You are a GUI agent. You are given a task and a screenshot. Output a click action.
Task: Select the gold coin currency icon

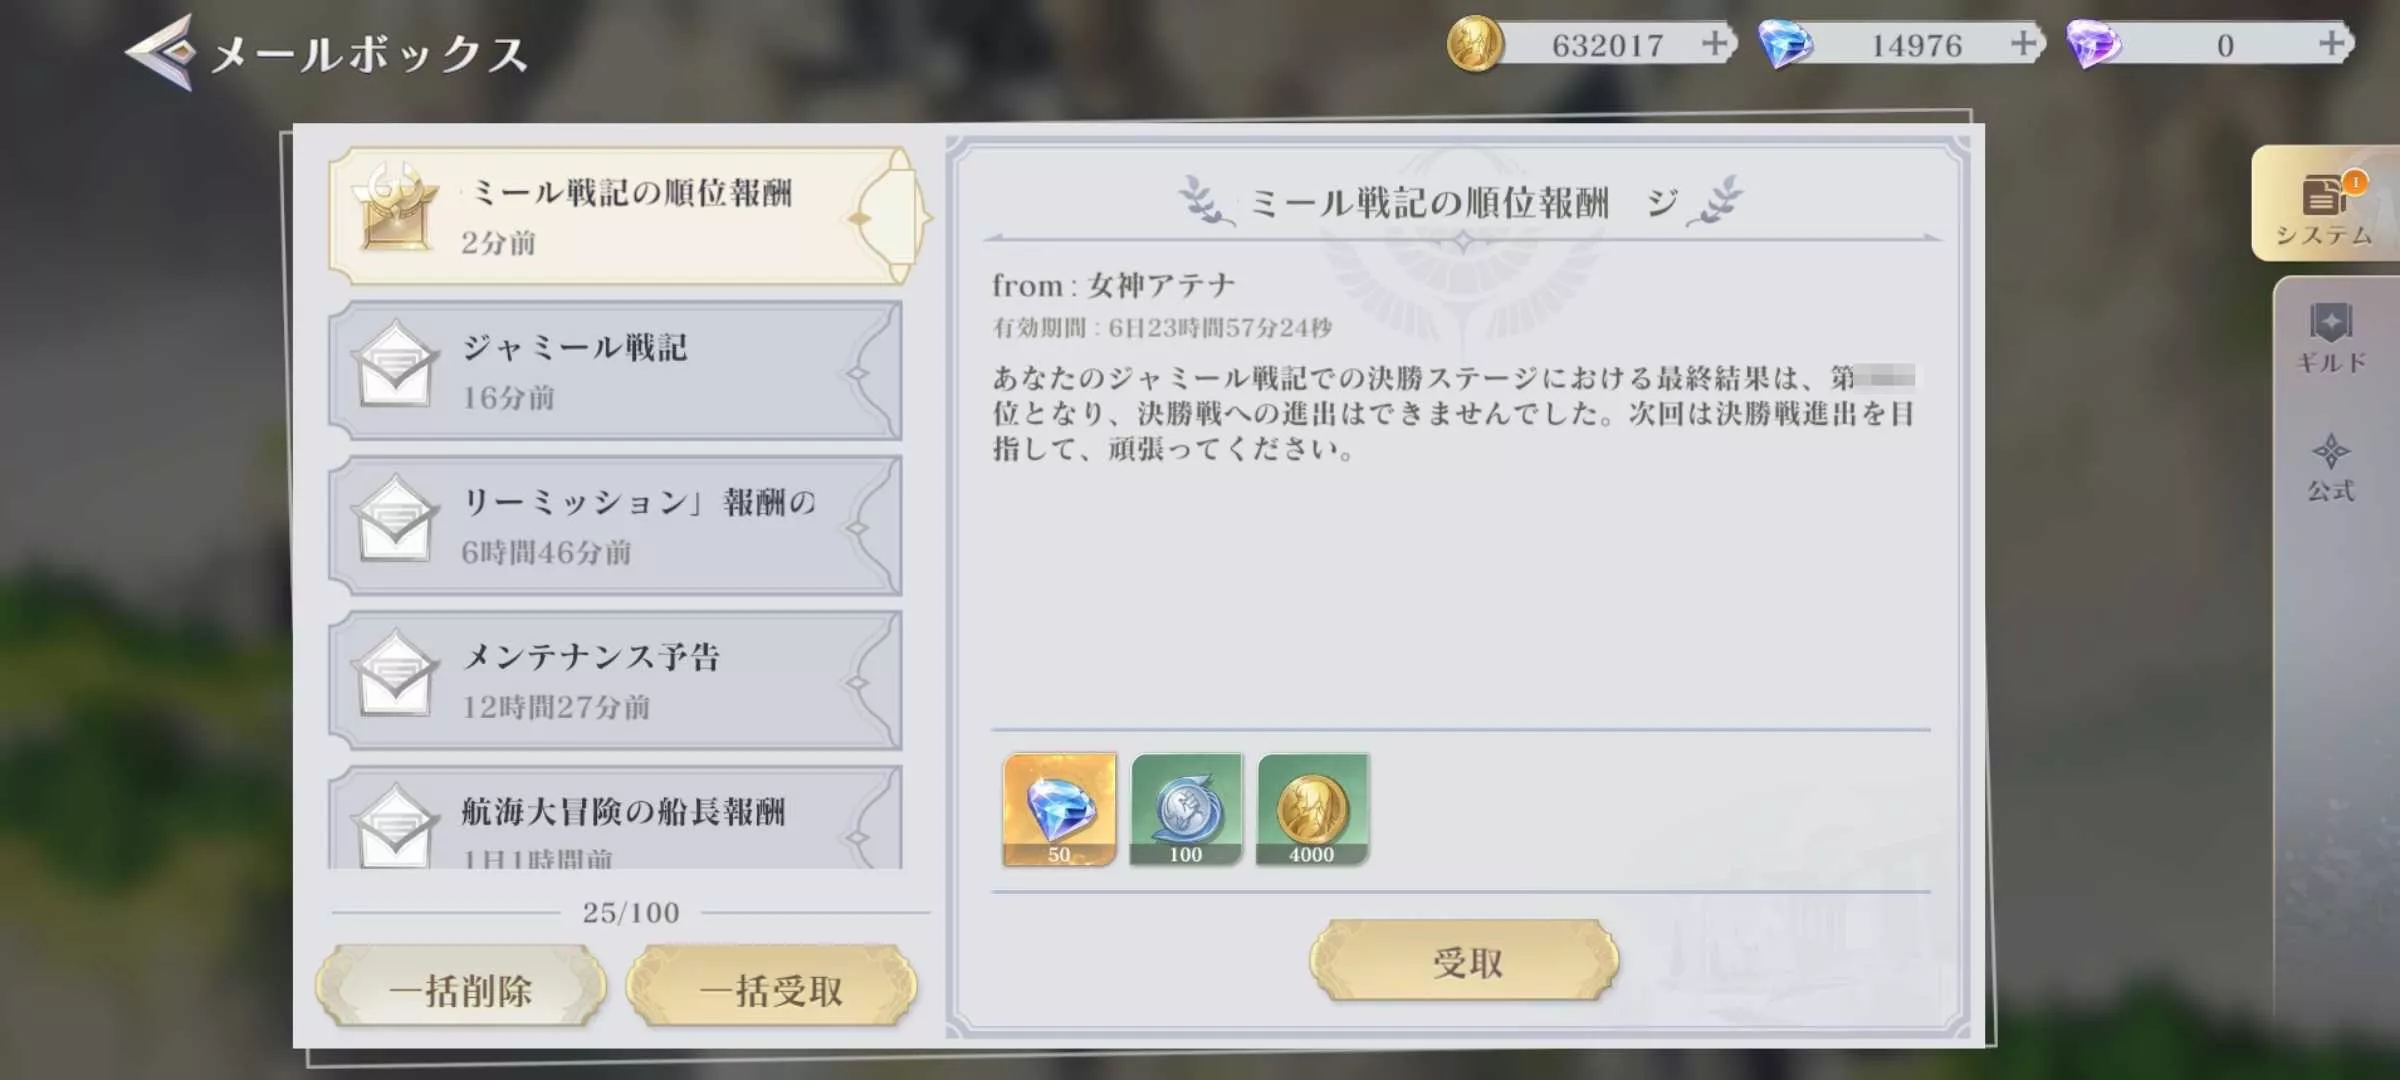(x=1474, y=44)
